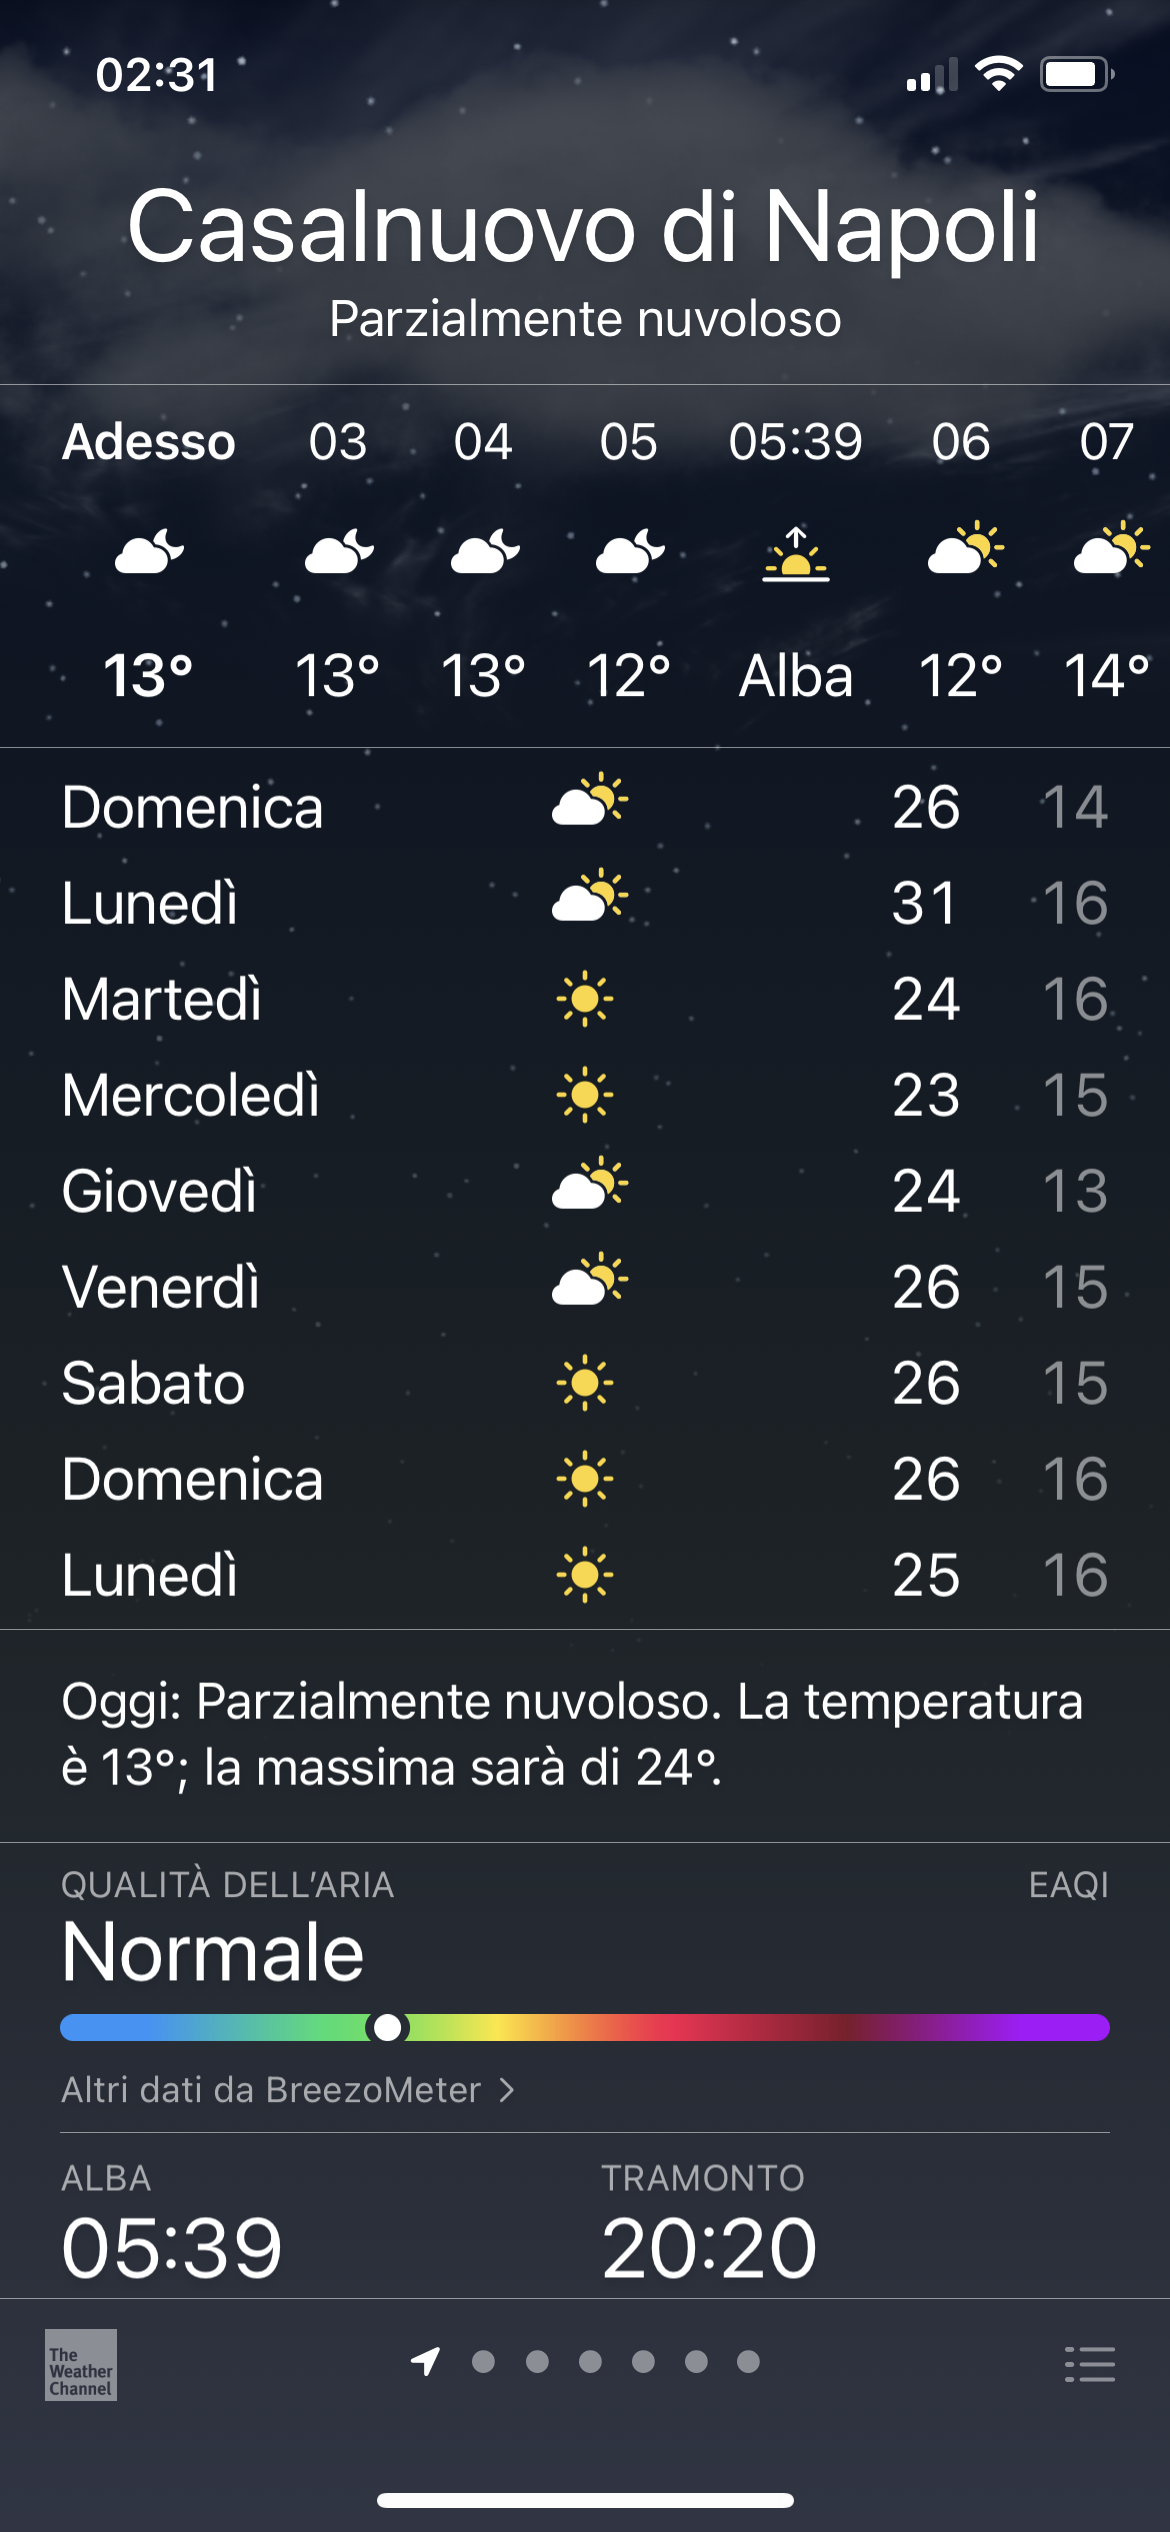Tap the Wi-Fi status icon
Screen dimensions: 1170x2532
coord(998,74)
